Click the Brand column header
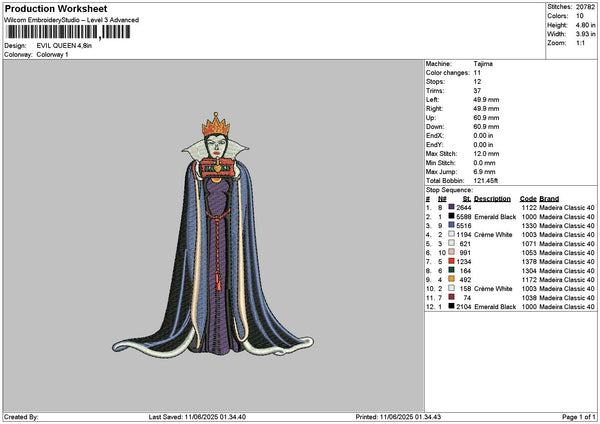Screen dimensions: 600x424 pyautogui.click(x=549, y=198)
